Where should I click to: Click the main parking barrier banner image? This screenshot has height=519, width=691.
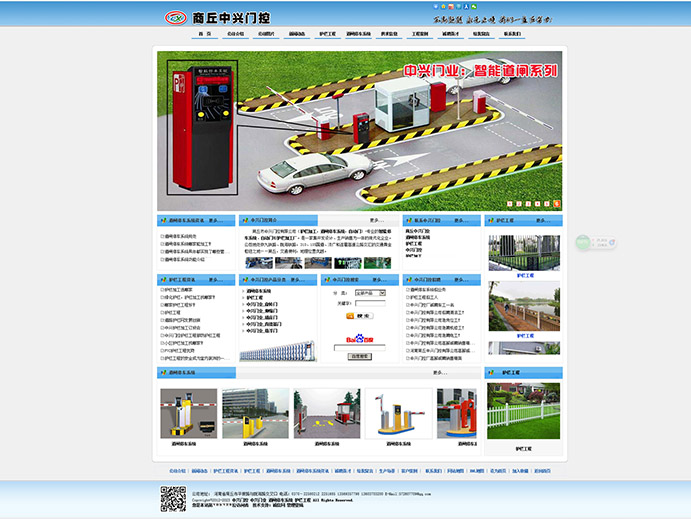coord(360,131)
